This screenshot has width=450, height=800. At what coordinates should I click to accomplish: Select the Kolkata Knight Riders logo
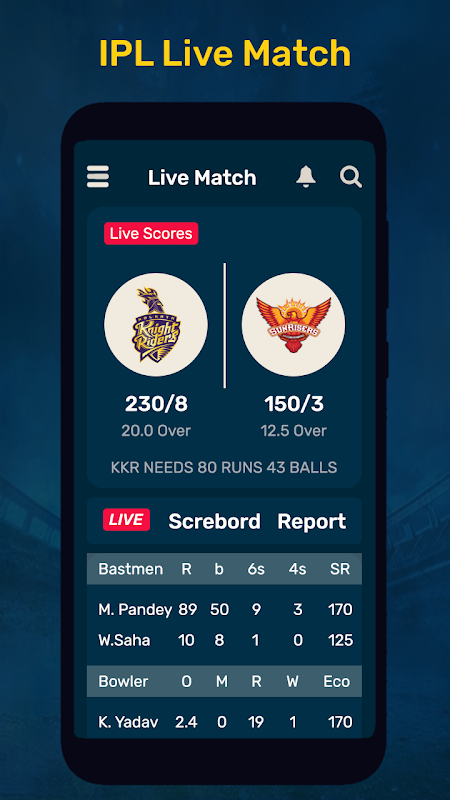pos(156,324)
